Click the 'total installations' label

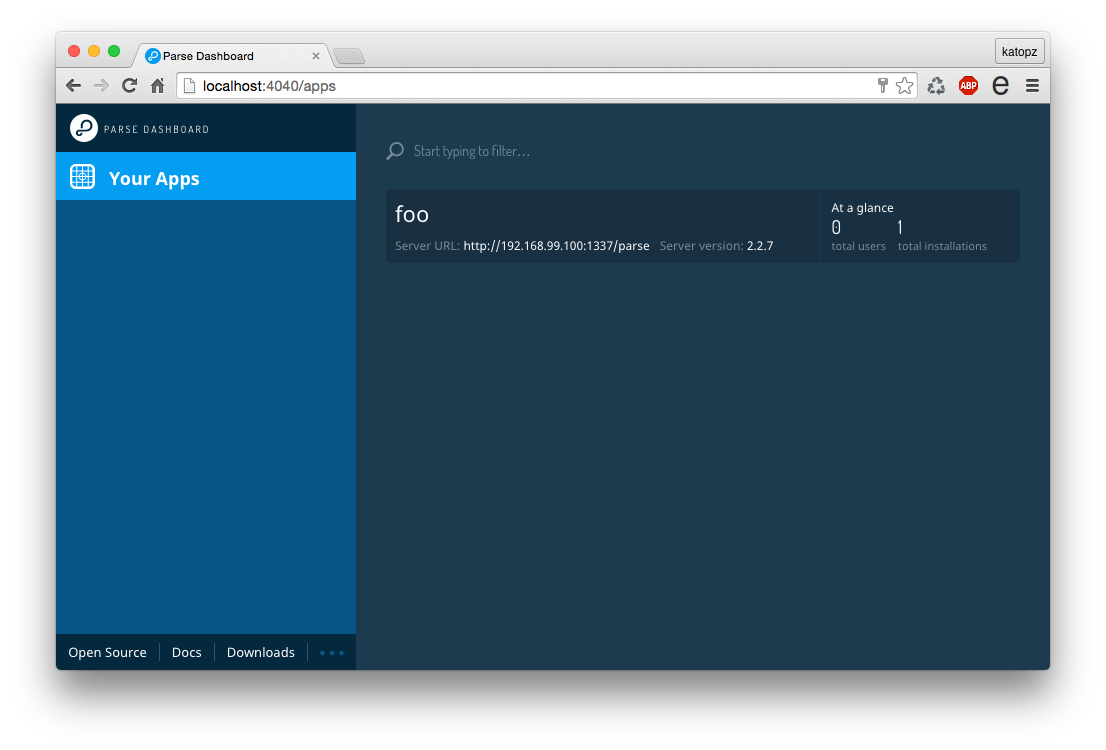[942, 246]
